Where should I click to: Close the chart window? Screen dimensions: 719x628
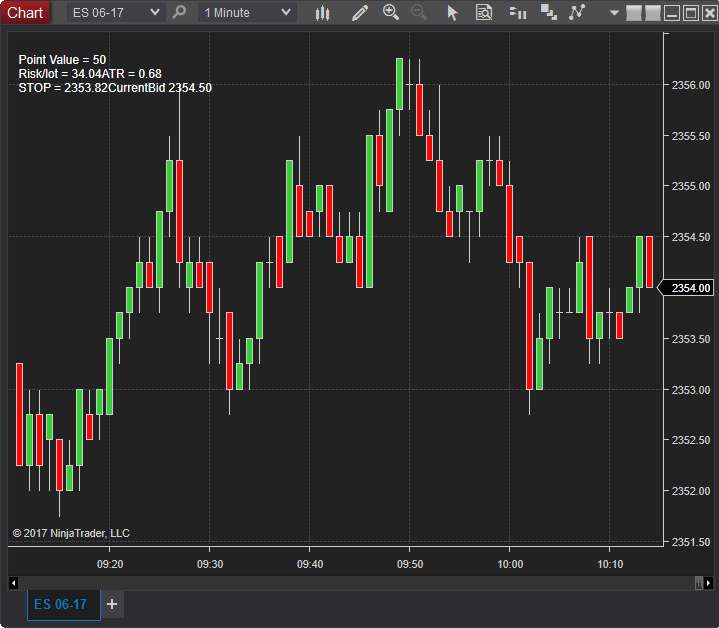coord(709,13)
